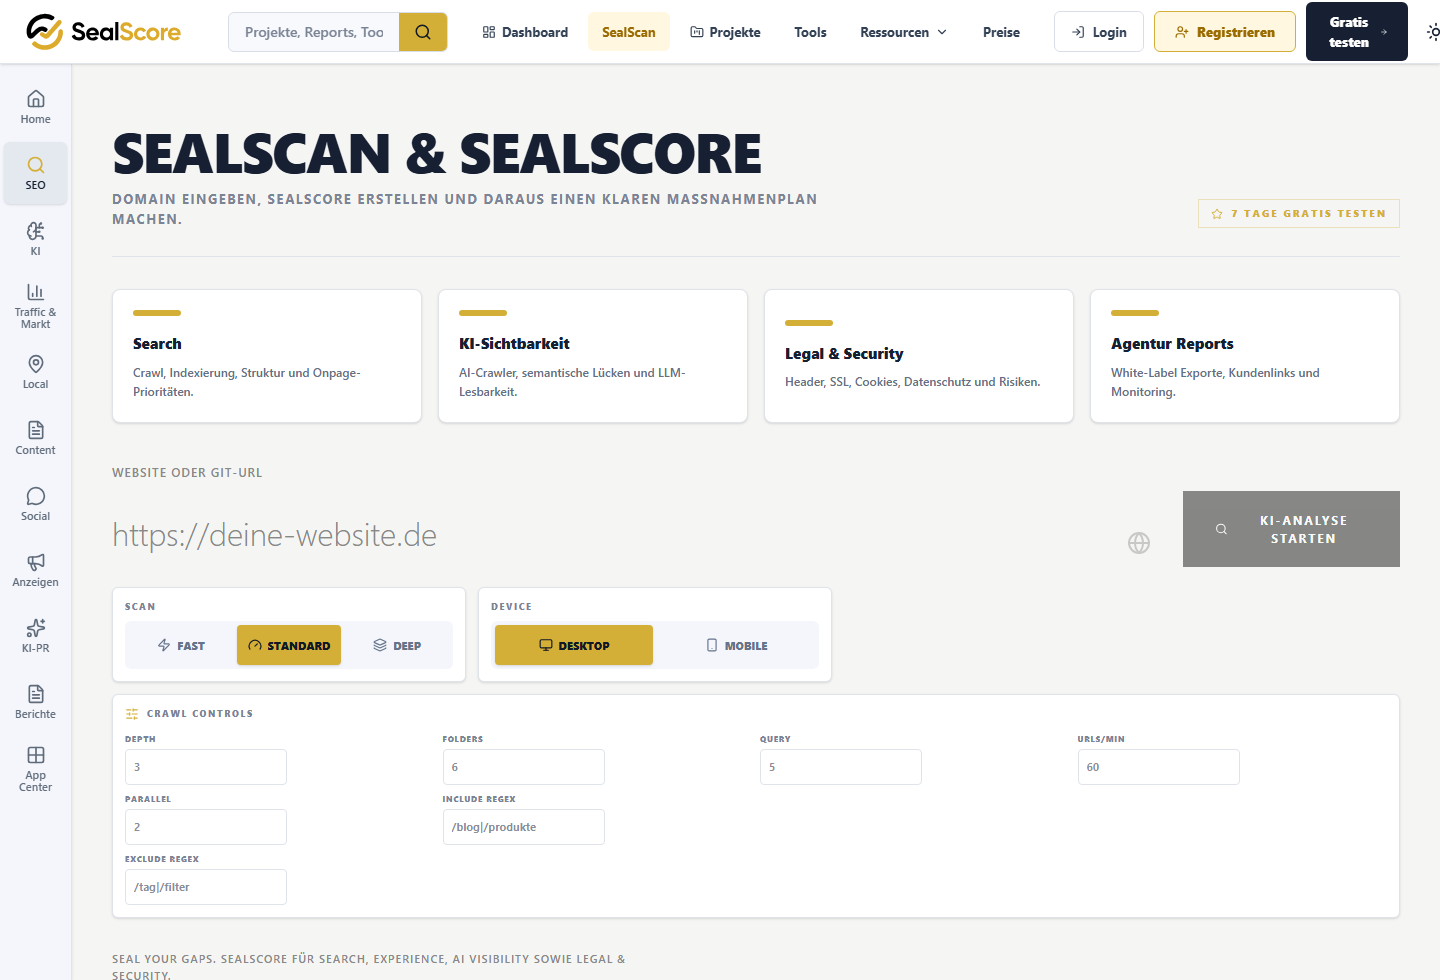The image size is (1440, 980).
Task: Select the DESKTOP device option
Action: click(x=574, y=646)
